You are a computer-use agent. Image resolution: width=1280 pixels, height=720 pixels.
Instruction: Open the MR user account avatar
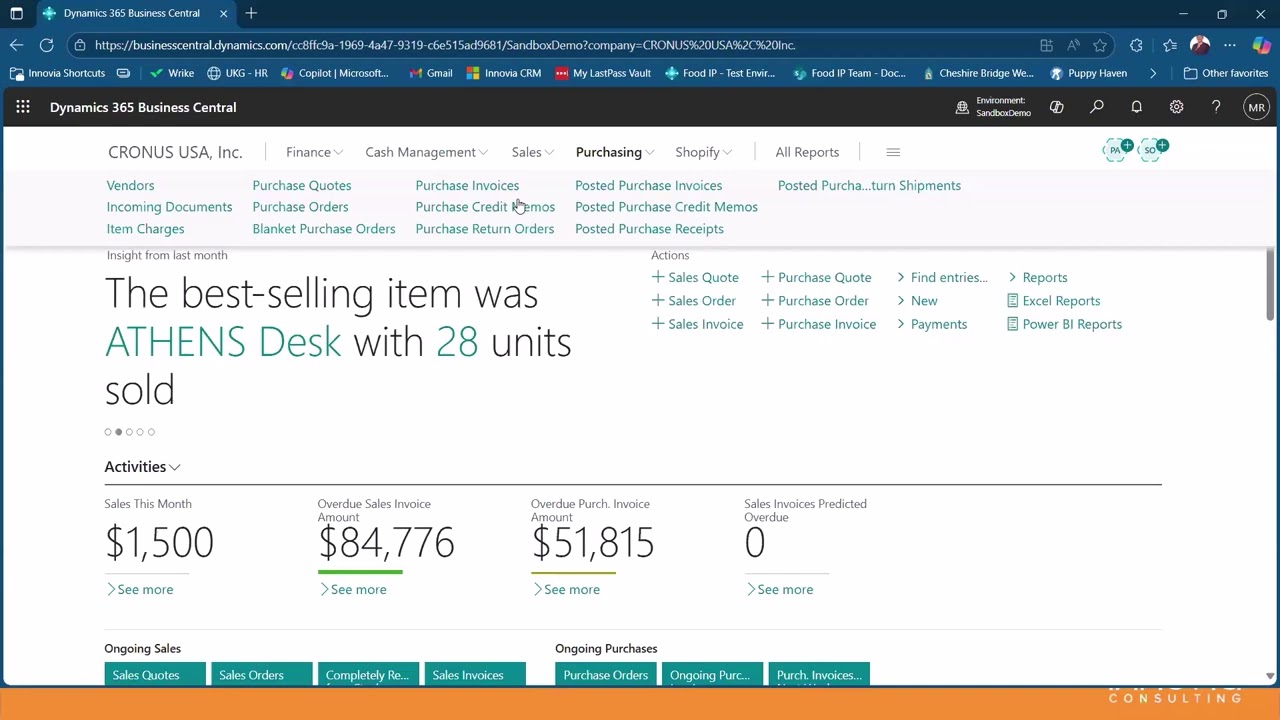(1256, 107)
